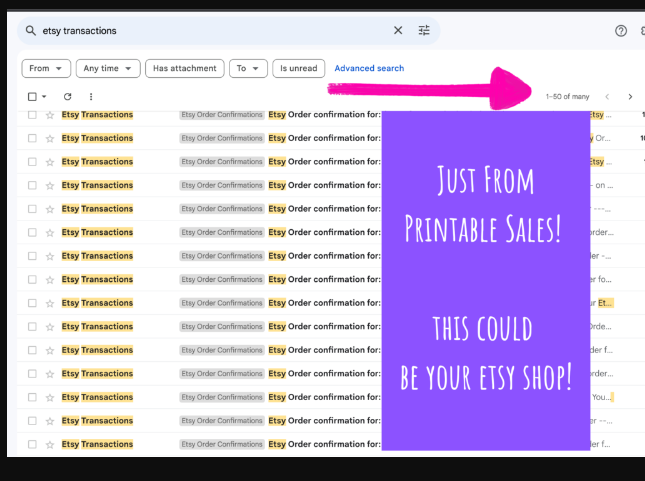The height and width of the screenshot is (481, 645).
Task: Open the More three-dot menu
Action: tap(91, 97)
